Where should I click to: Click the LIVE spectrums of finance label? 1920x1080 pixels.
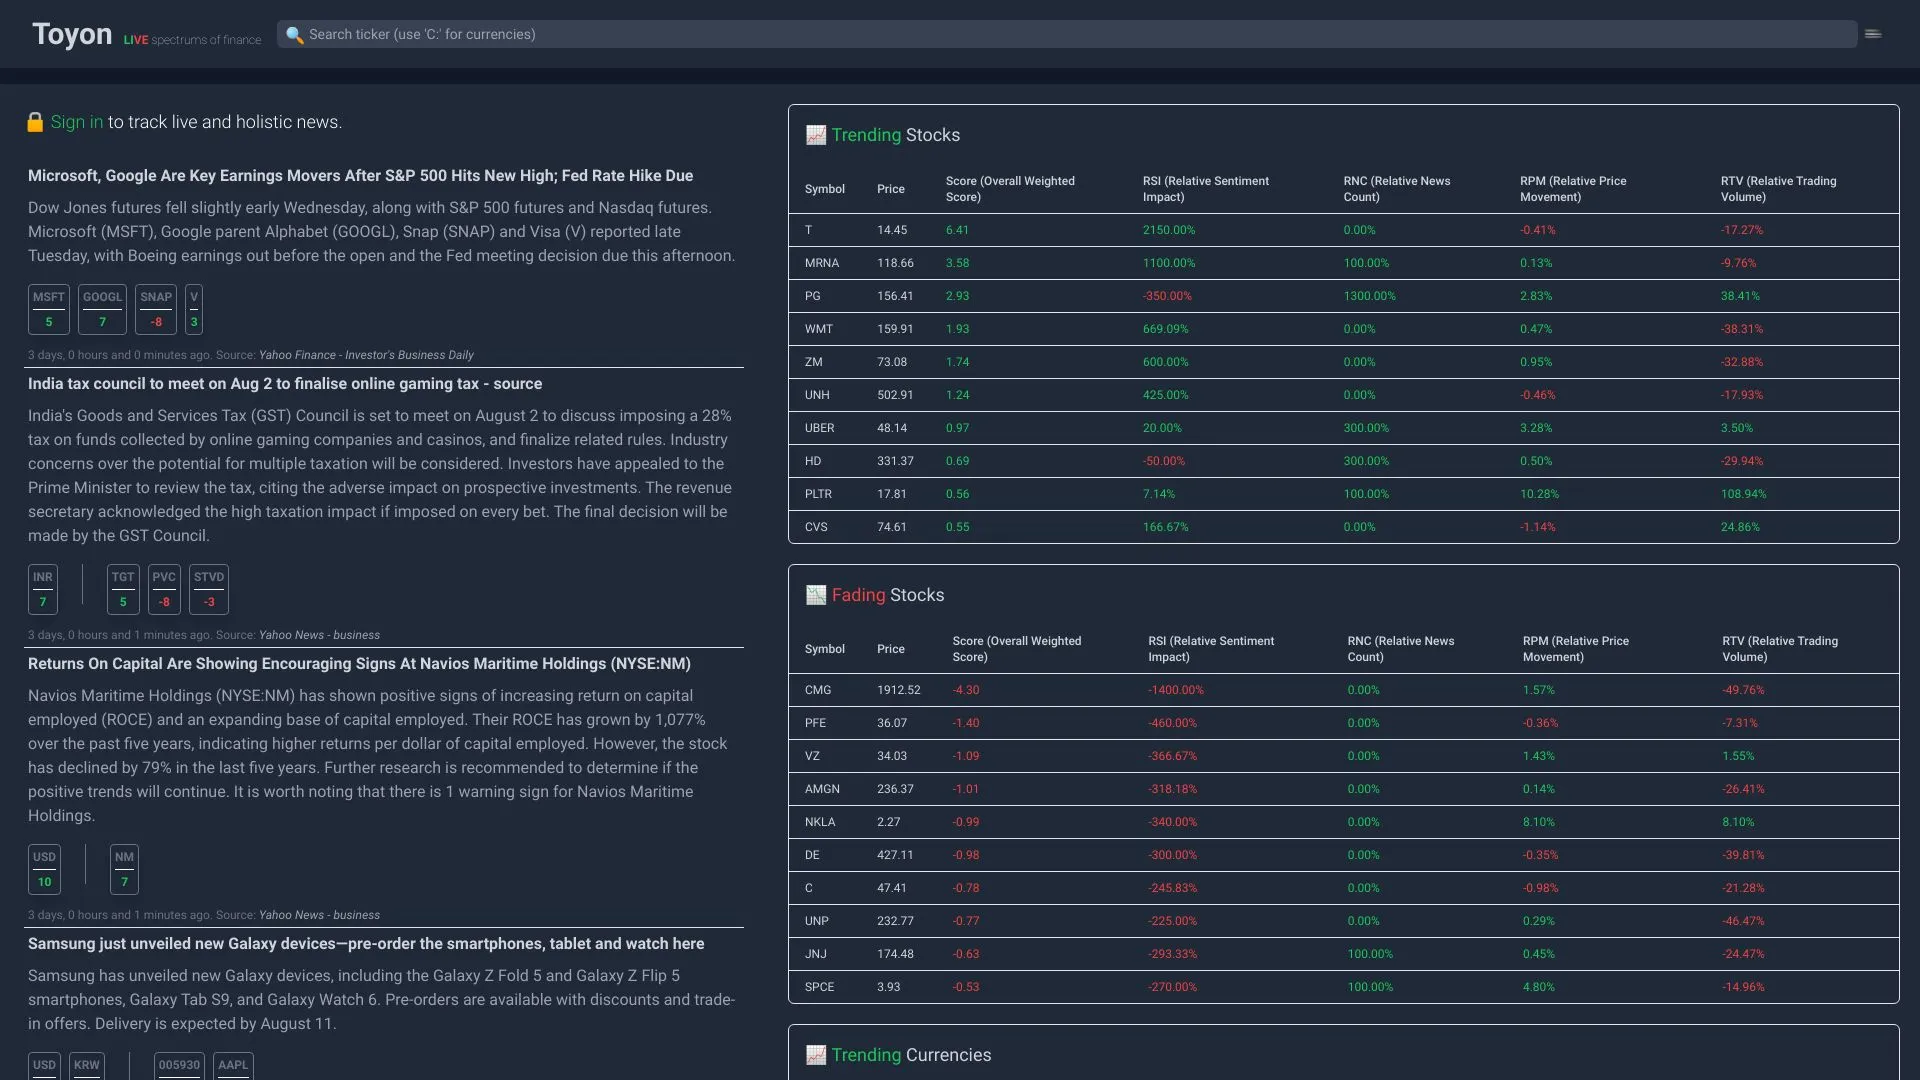(192, 39)
